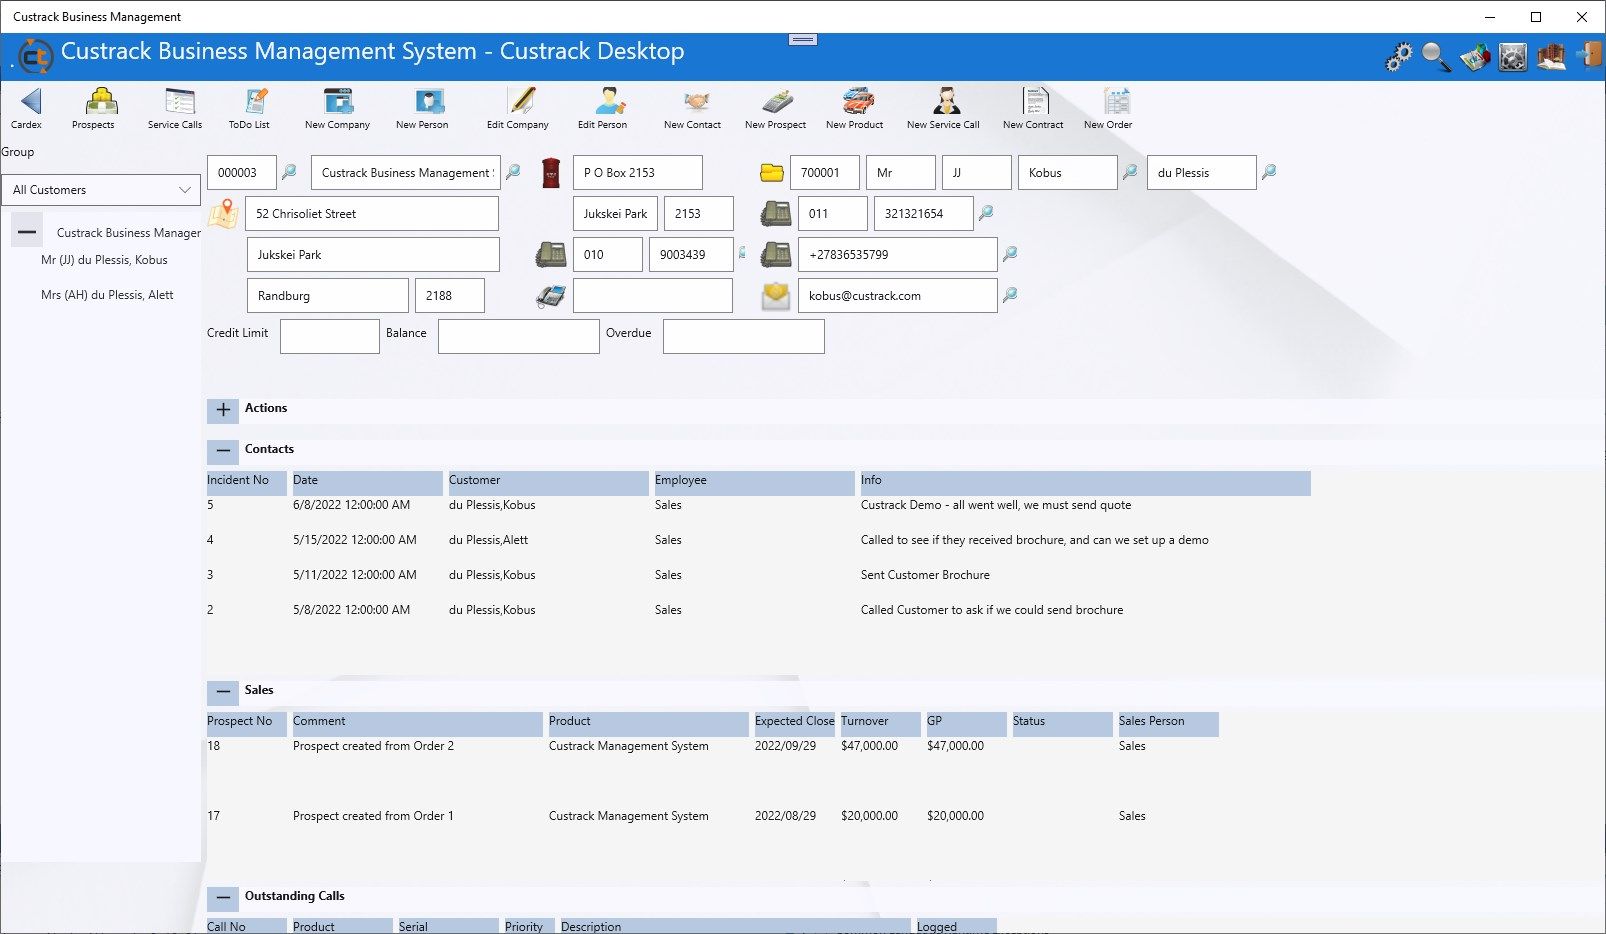Click the phone icon next to 010 field
This screenshot has height=934, width=1606.
(x=551, y=254)
